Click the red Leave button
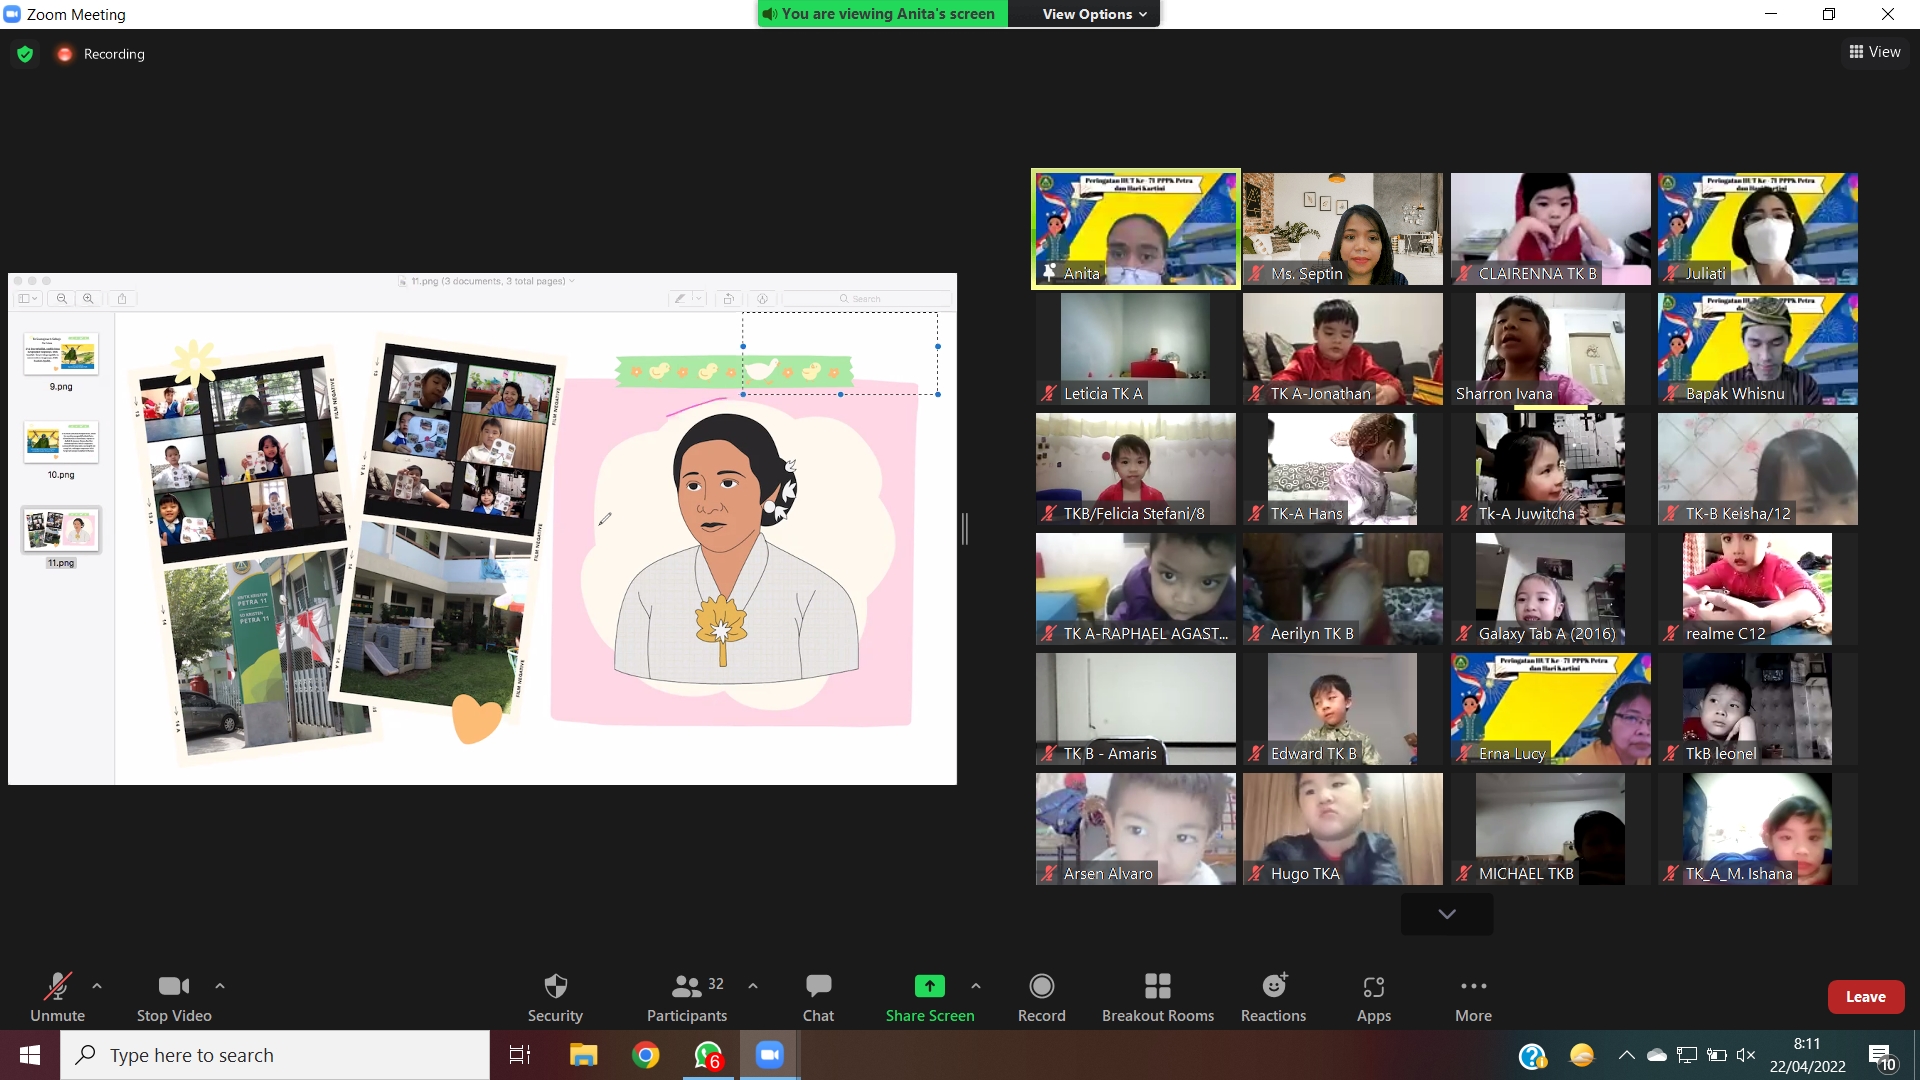 (x=1866, y=997)
